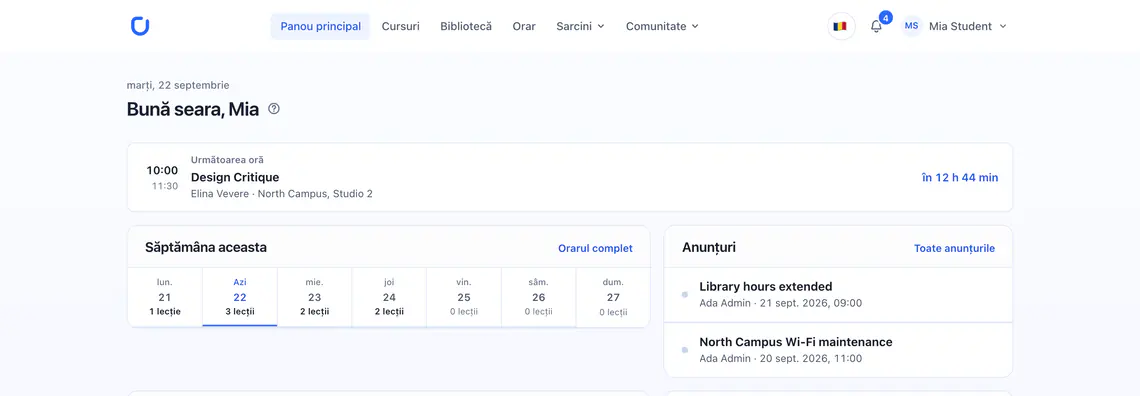Select Saturday 26 in weekly schedule
1140x396 pixels.
click(539, 297)
